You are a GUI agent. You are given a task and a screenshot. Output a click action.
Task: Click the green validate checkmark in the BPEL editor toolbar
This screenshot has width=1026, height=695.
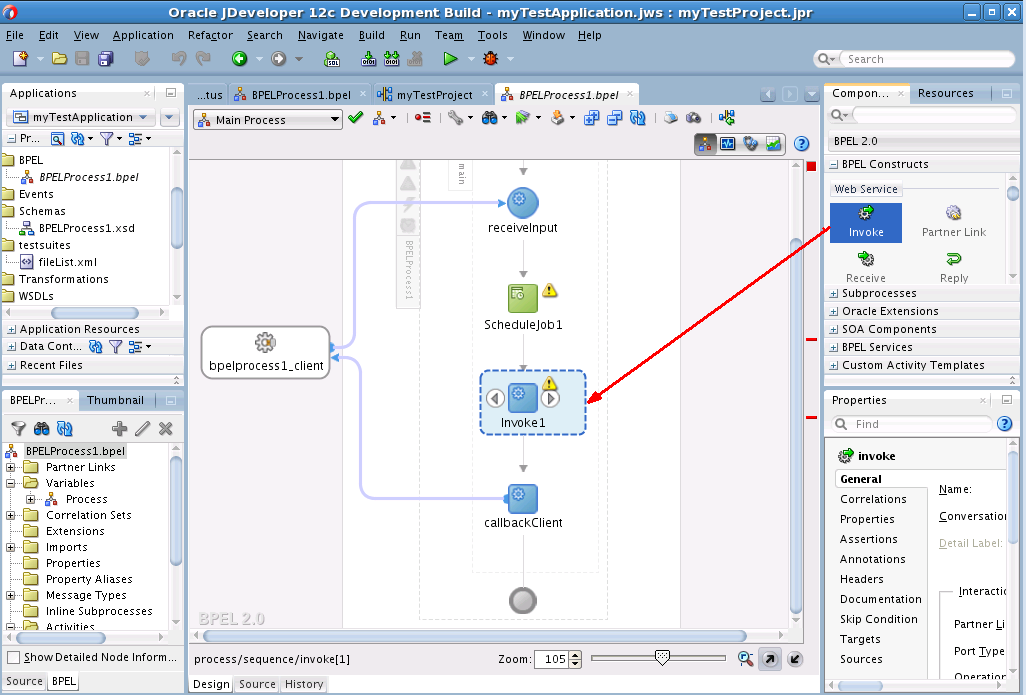click(355, 118)
